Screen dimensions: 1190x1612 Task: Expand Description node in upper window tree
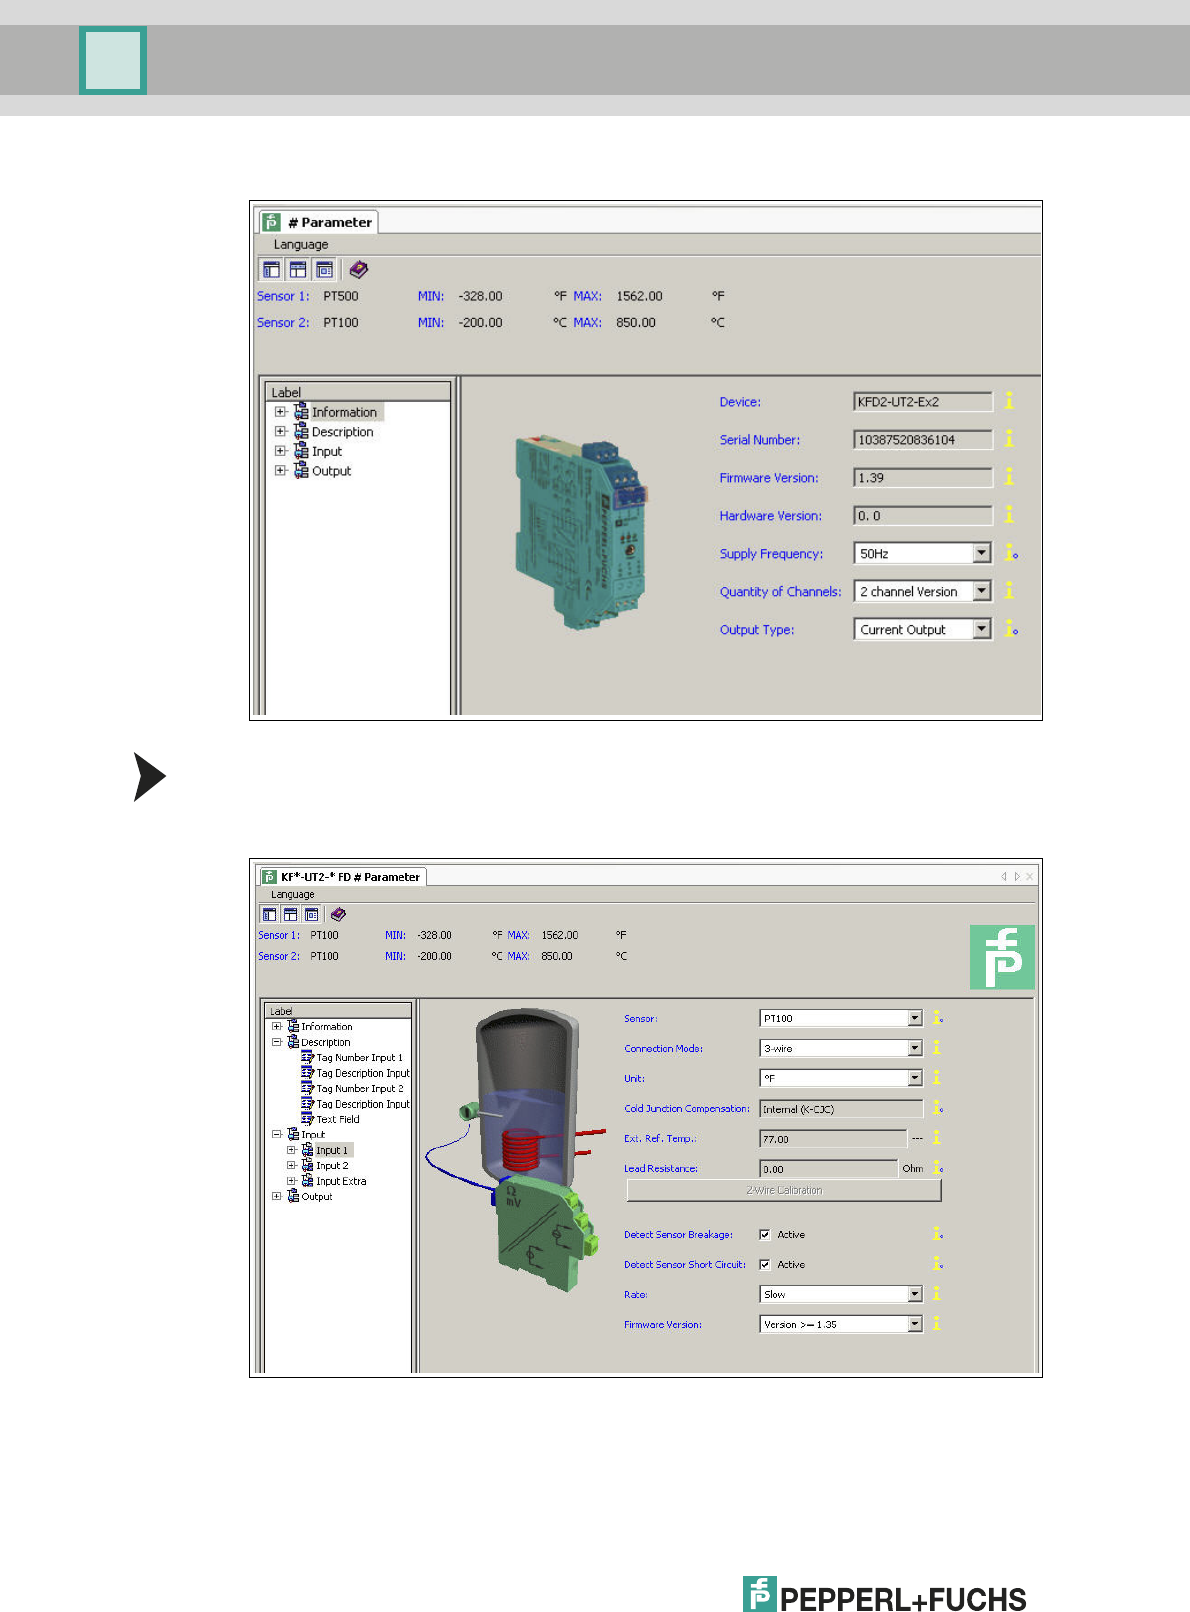pos(280,432)
